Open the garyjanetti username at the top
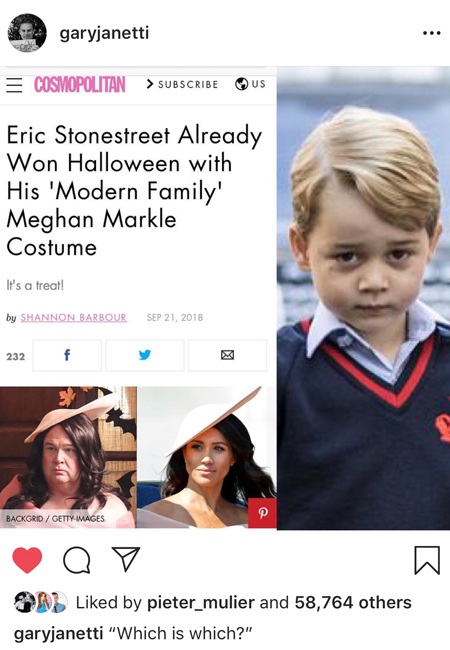The width and height of the screenshot is (450, 650). coord(104,33)
